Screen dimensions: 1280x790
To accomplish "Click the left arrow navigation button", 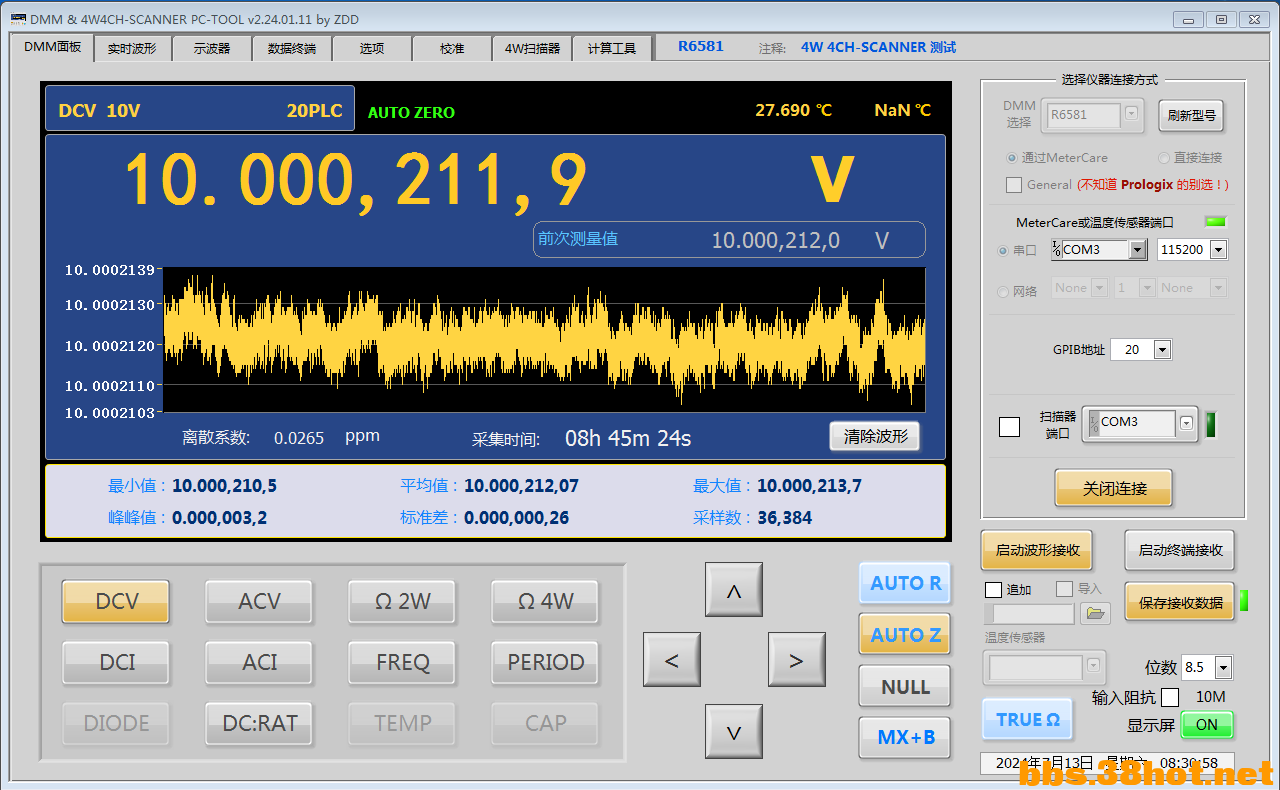I will coord(671,659).
